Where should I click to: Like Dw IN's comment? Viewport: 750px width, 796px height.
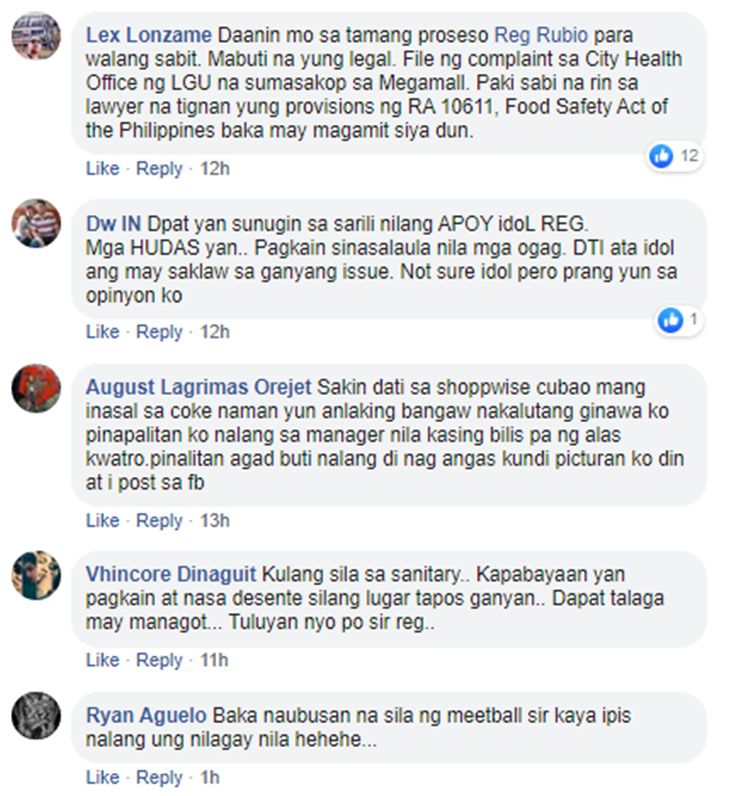tap(102, 331)
